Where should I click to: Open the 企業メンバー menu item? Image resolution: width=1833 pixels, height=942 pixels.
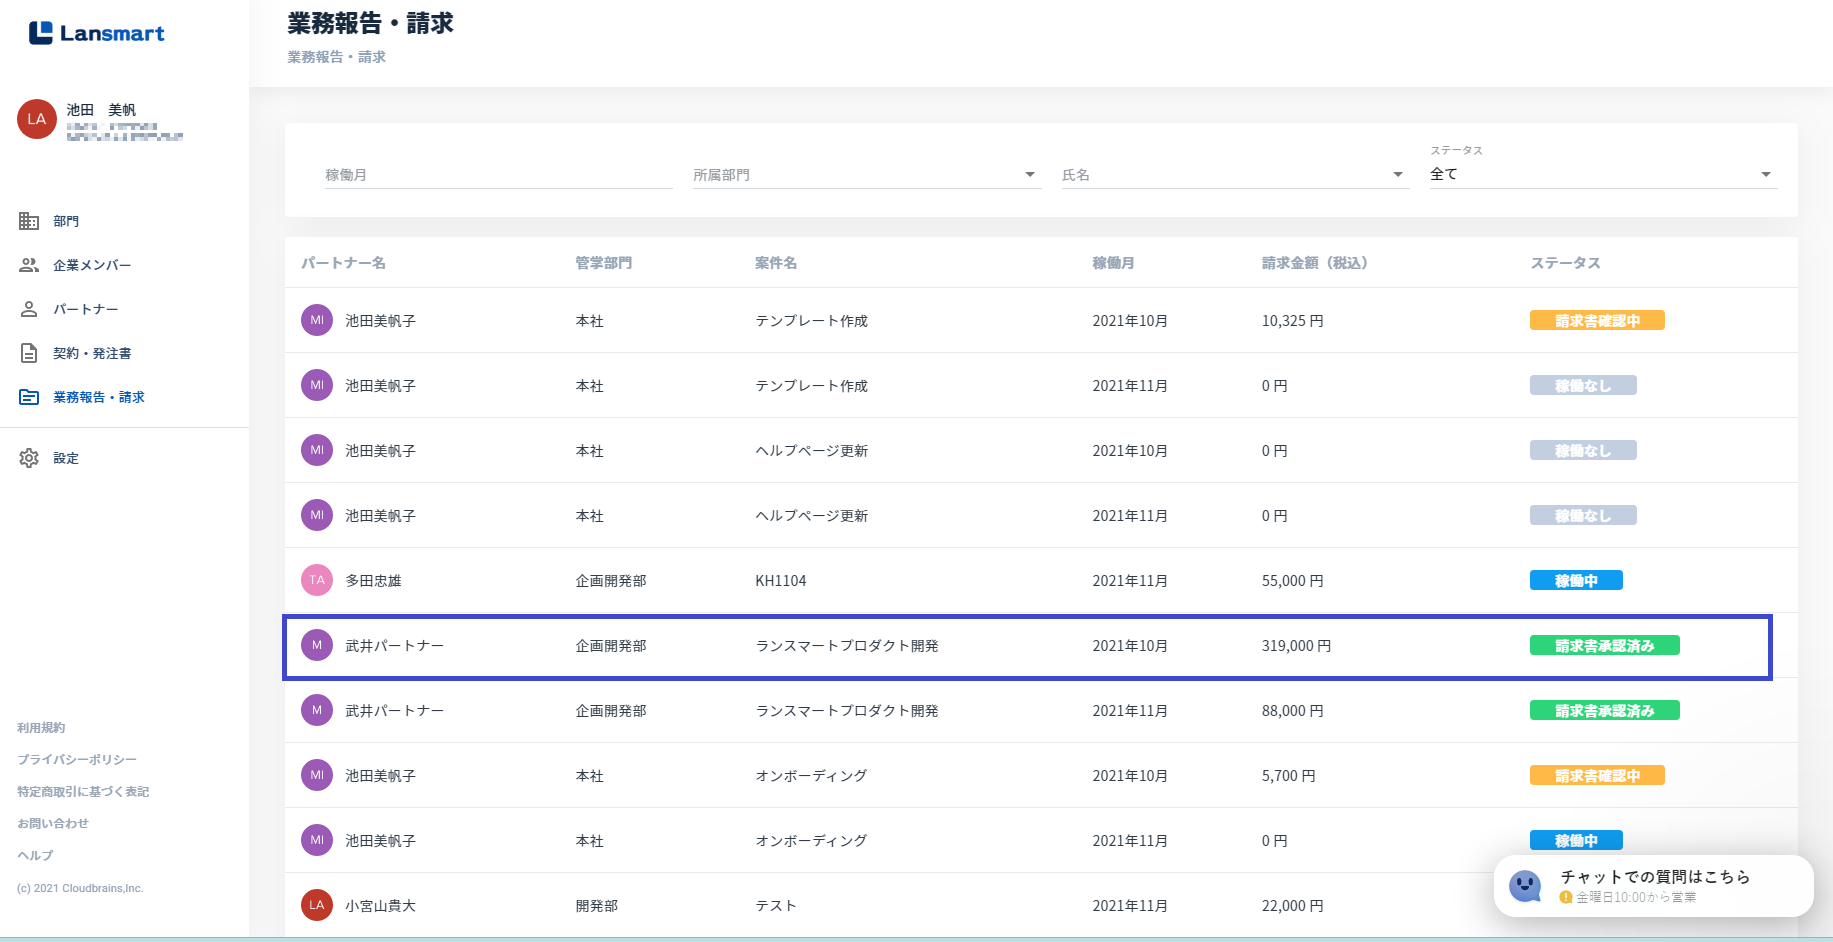pos(92,265)
